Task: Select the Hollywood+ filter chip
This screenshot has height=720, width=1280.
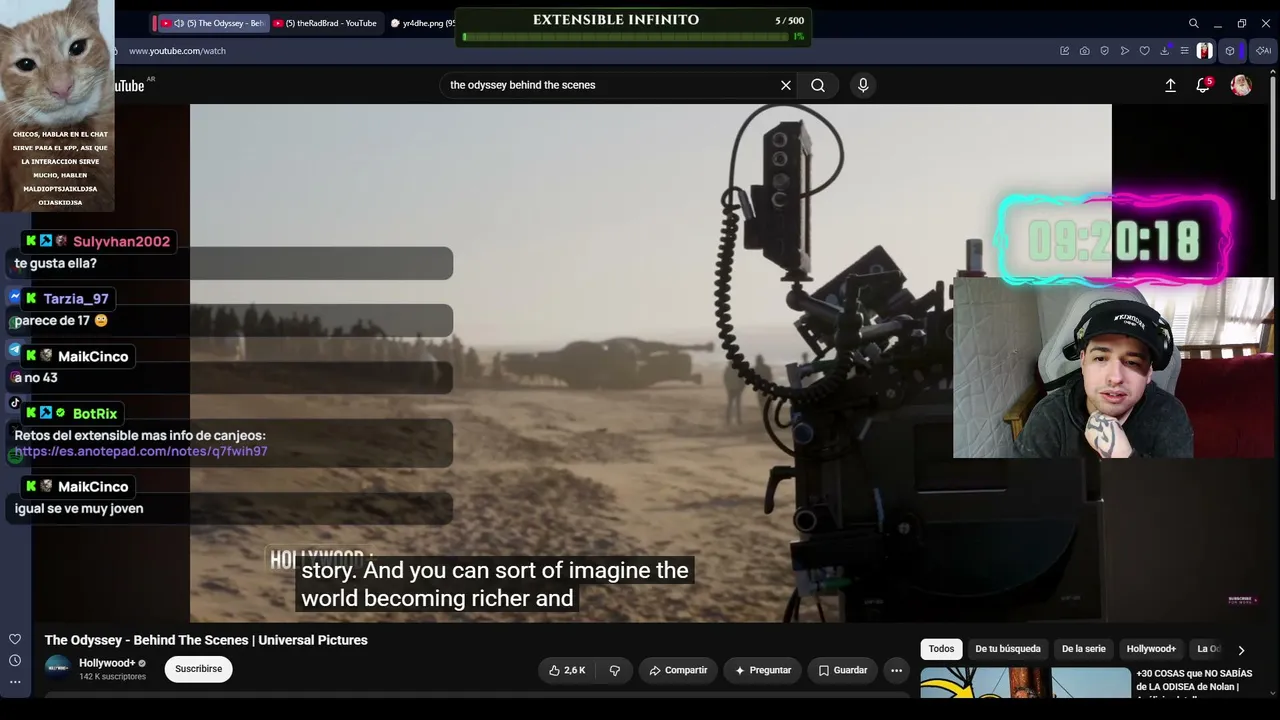Action: tap(1151, 649)
